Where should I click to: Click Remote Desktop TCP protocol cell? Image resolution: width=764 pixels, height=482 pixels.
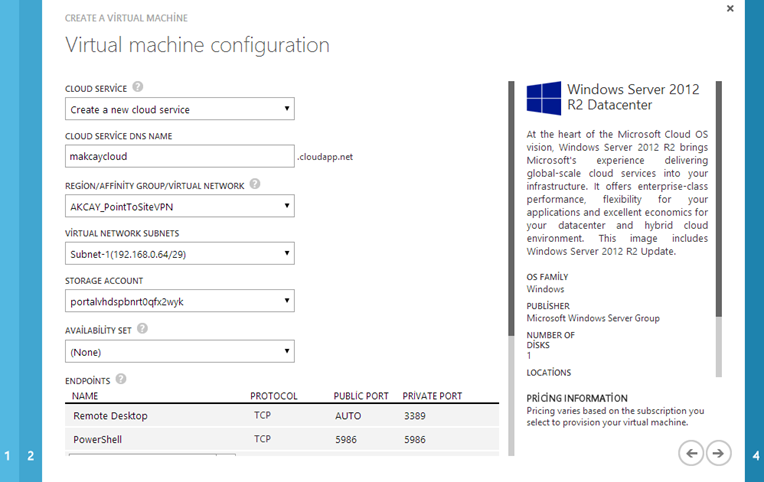point(262,415)
